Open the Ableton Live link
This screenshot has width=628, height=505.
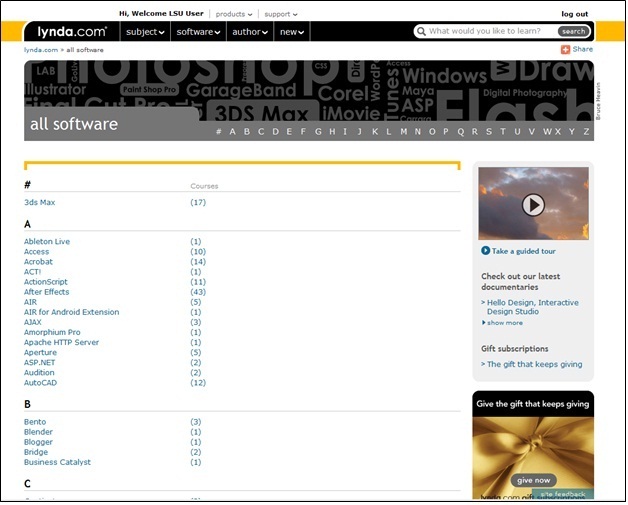click(47, 241)
